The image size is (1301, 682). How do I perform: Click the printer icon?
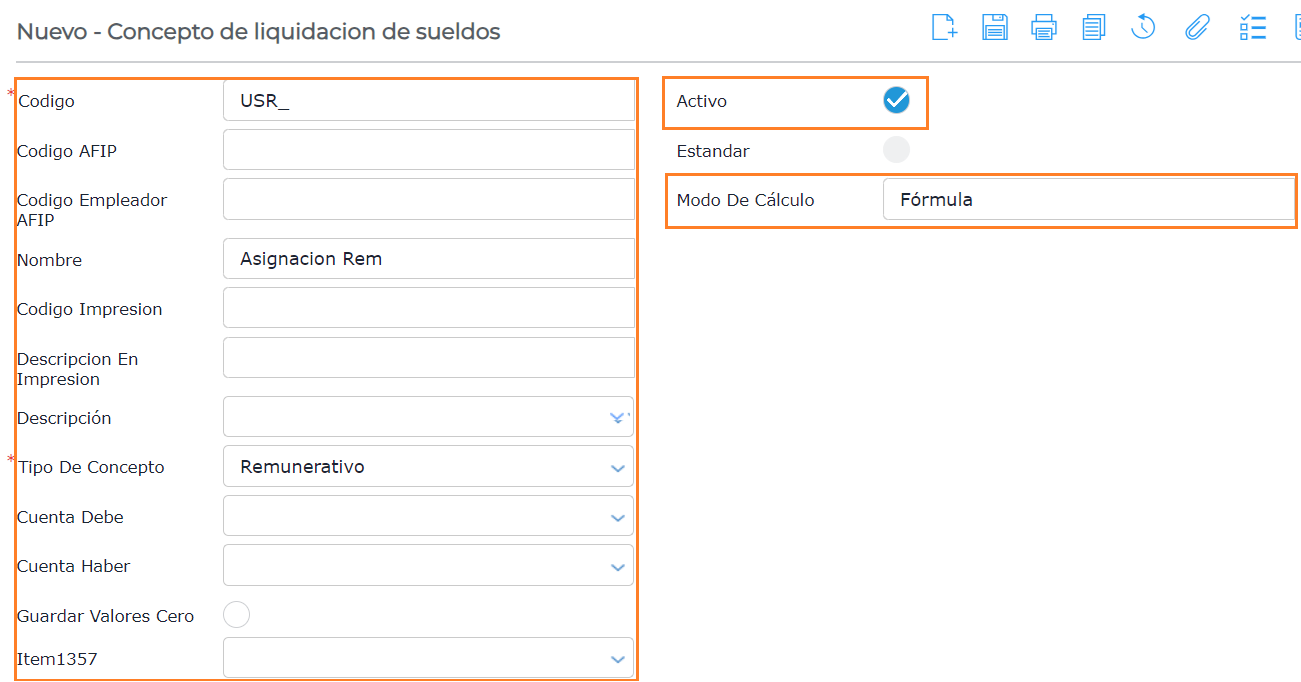point(1044,28)
